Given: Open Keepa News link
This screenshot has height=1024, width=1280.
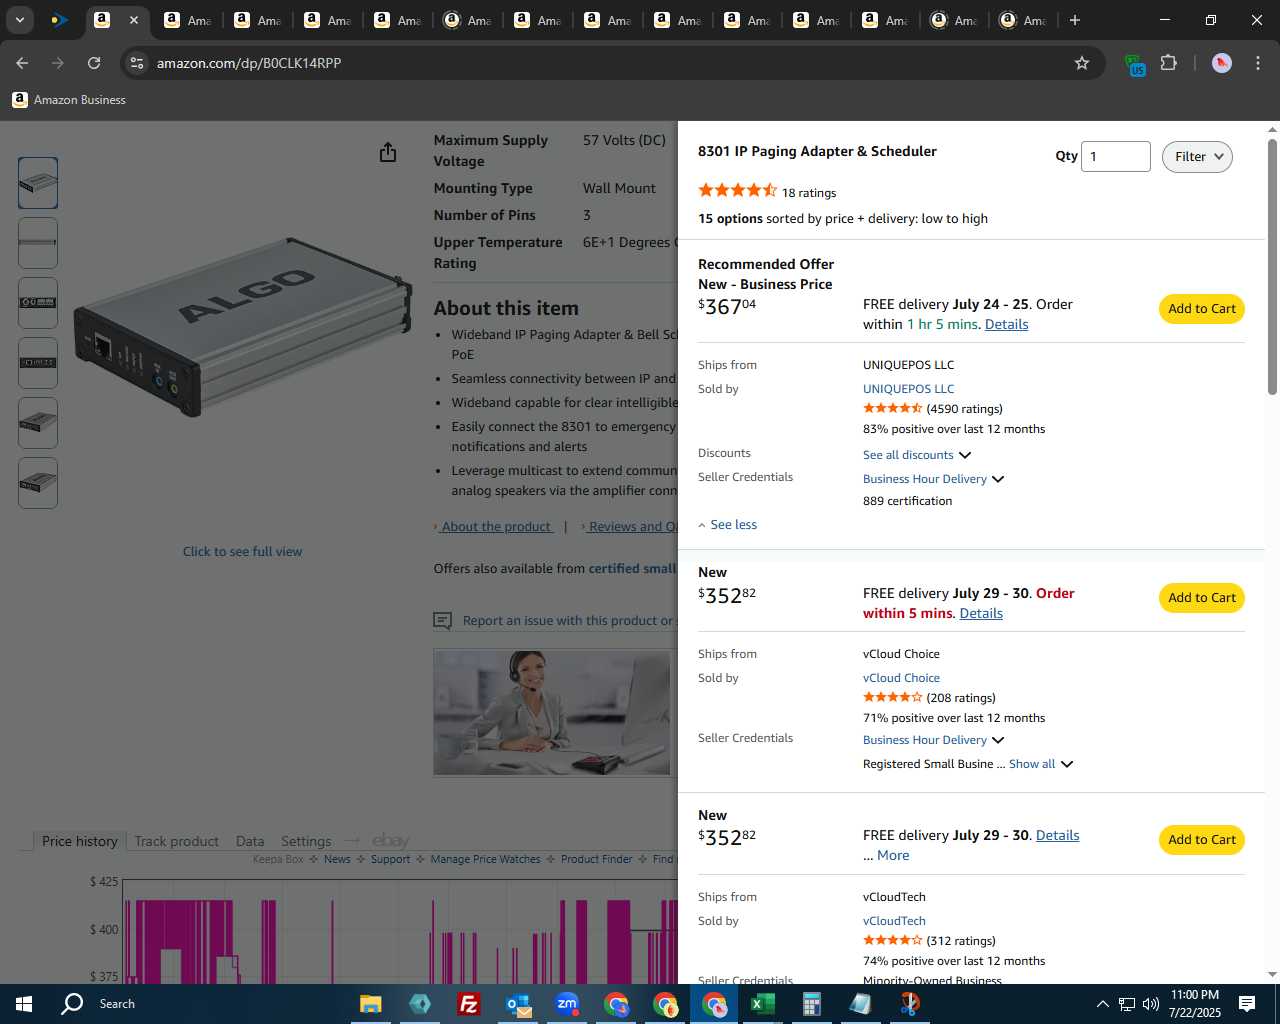Looking at the screenshot, I should 337,859.
